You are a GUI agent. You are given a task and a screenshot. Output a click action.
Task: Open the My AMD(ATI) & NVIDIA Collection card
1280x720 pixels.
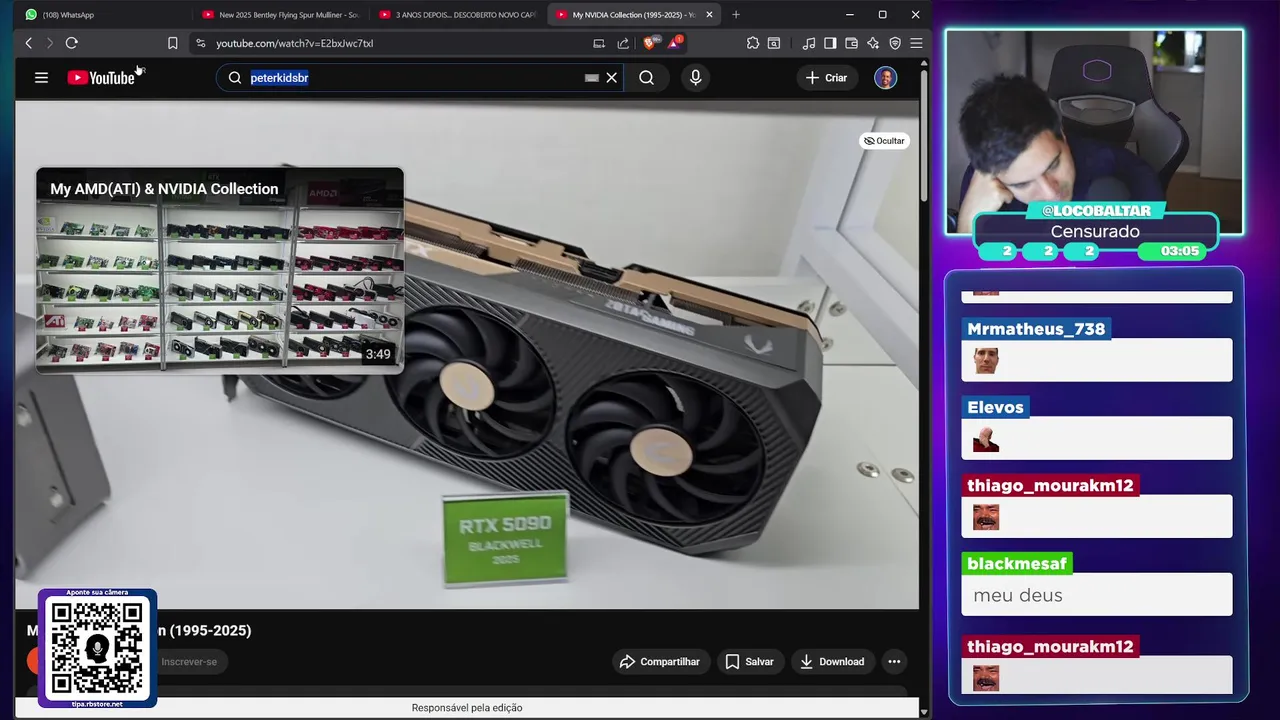(x=220, y=270)
